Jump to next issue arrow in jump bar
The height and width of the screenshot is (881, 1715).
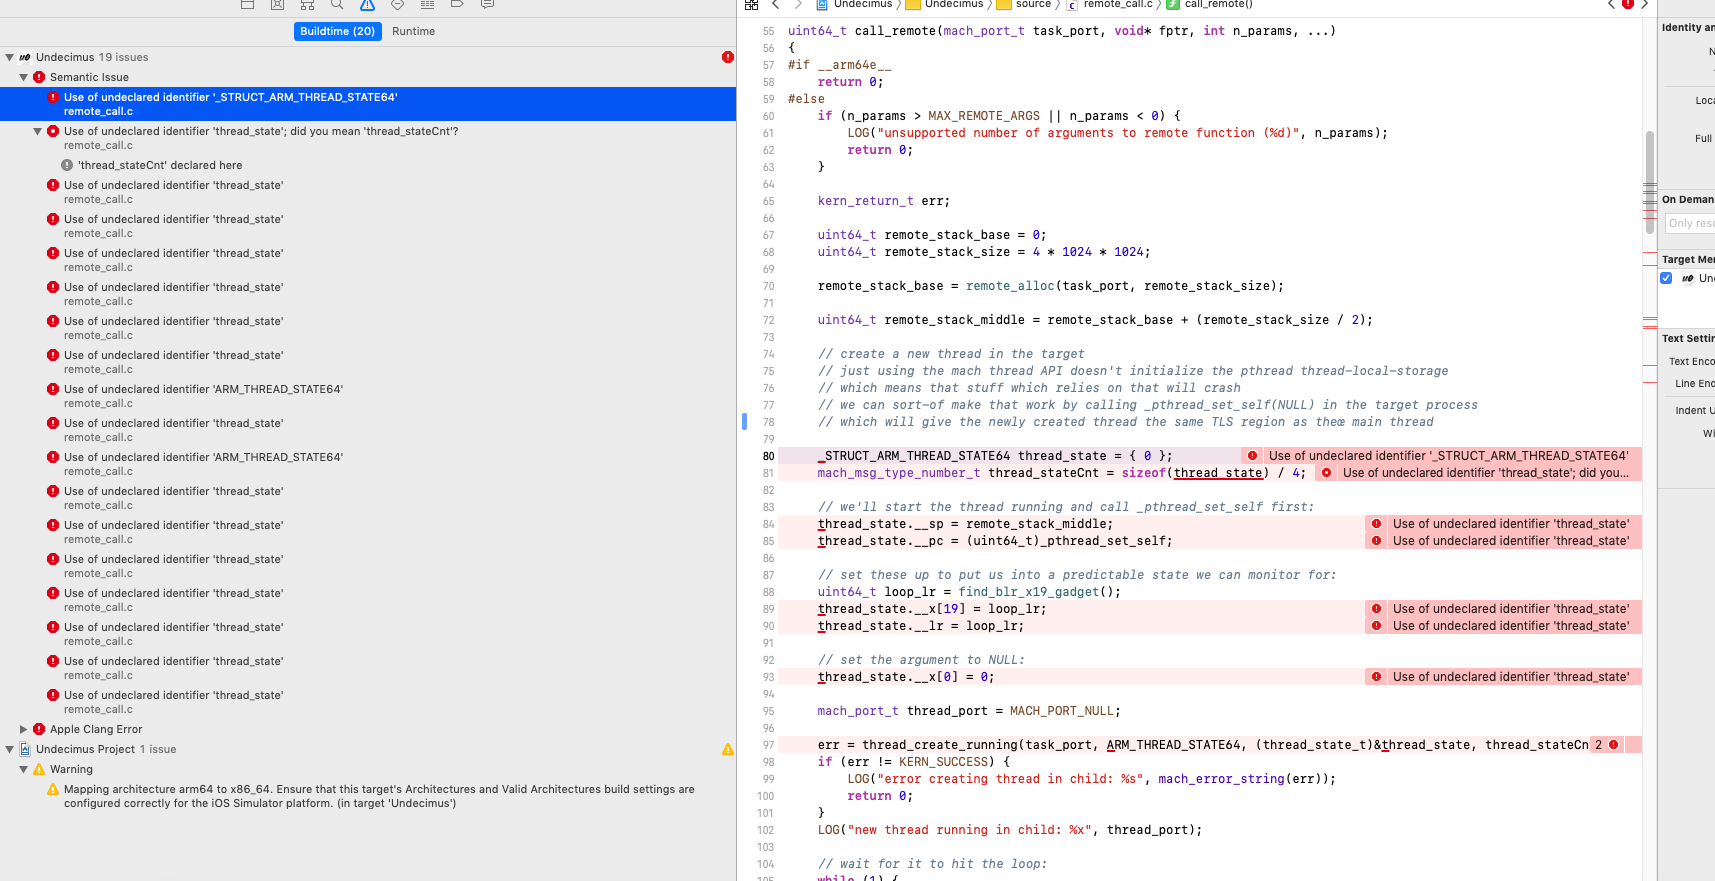pyautogui.click(x=1644, y=4)
